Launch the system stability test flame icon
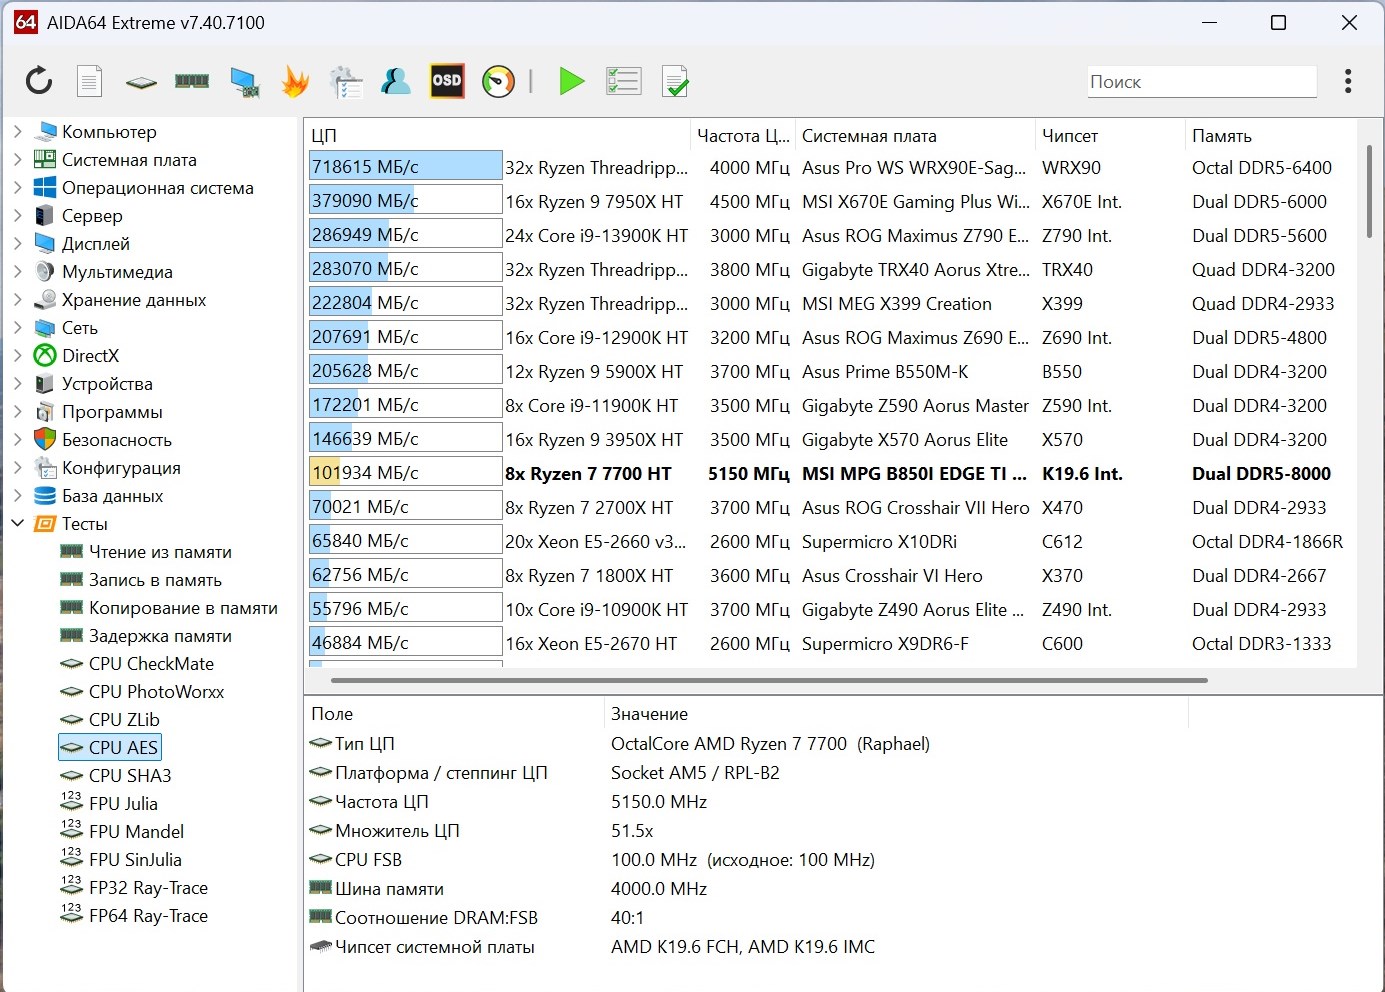Viewport: 1385px width, 992px height. click(x=295, y=81)
